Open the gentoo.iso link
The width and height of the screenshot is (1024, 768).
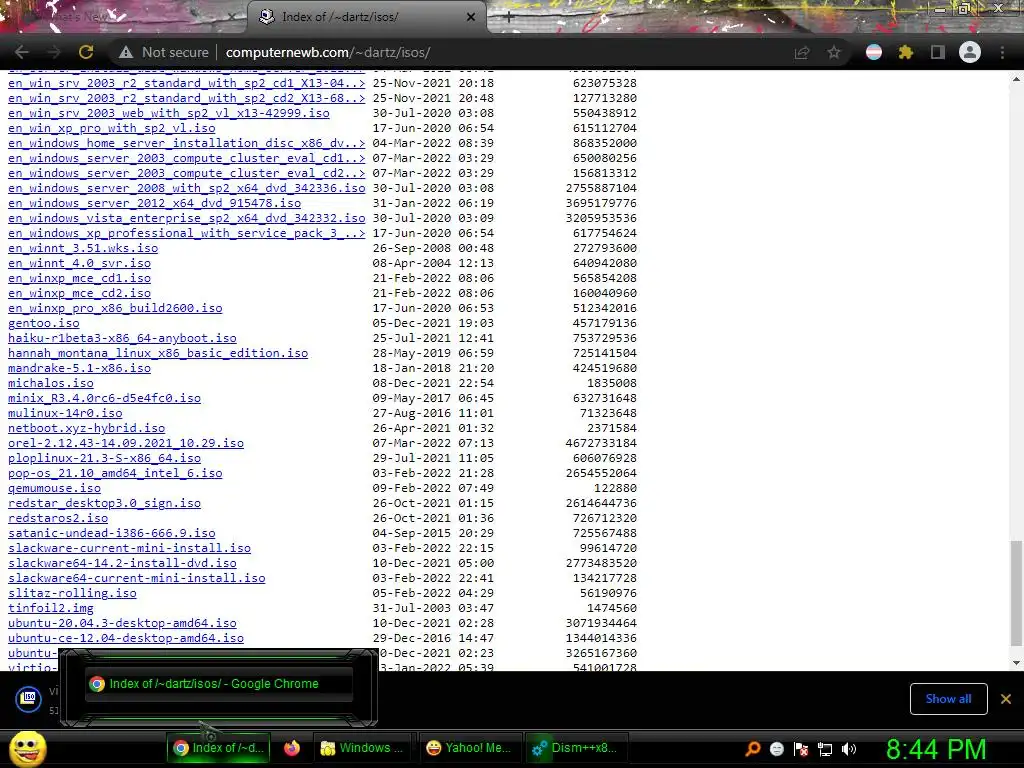(44, 323)
